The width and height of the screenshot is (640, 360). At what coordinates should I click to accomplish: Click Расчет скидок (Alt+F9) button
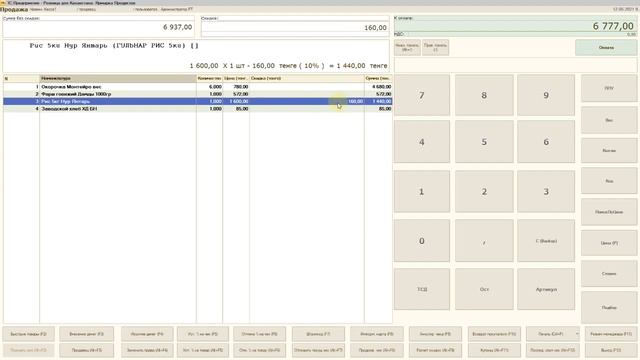(x=435, y=350)
